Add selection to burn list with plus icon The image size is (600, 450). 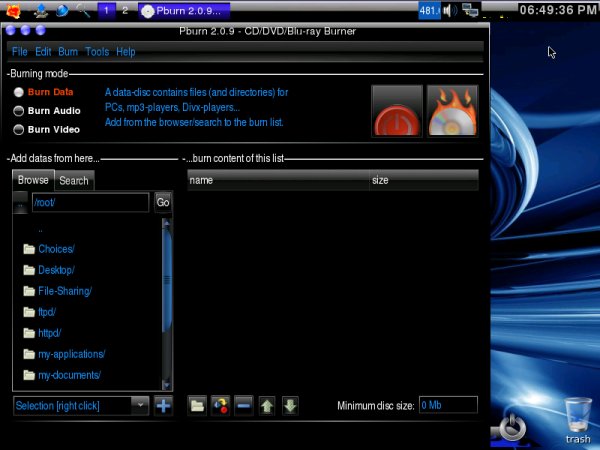[163, 405]
